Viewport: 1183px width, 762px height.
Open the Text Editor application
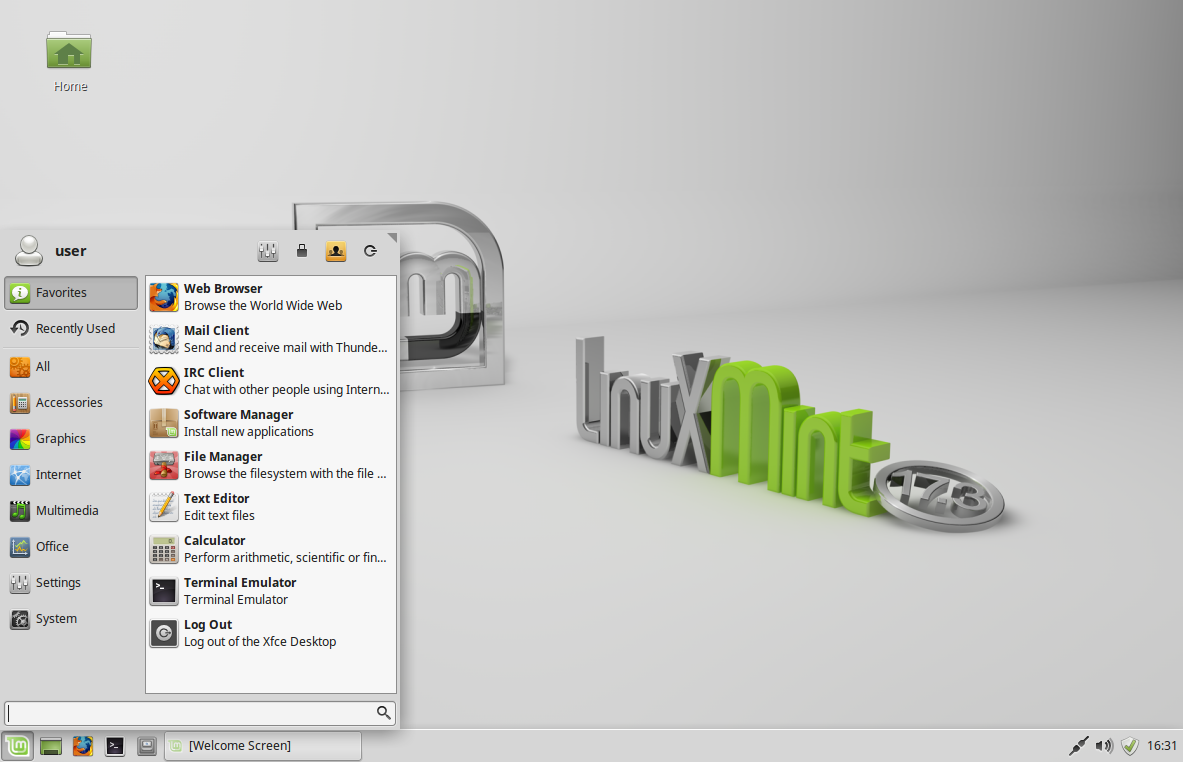(x=271, y=507)
